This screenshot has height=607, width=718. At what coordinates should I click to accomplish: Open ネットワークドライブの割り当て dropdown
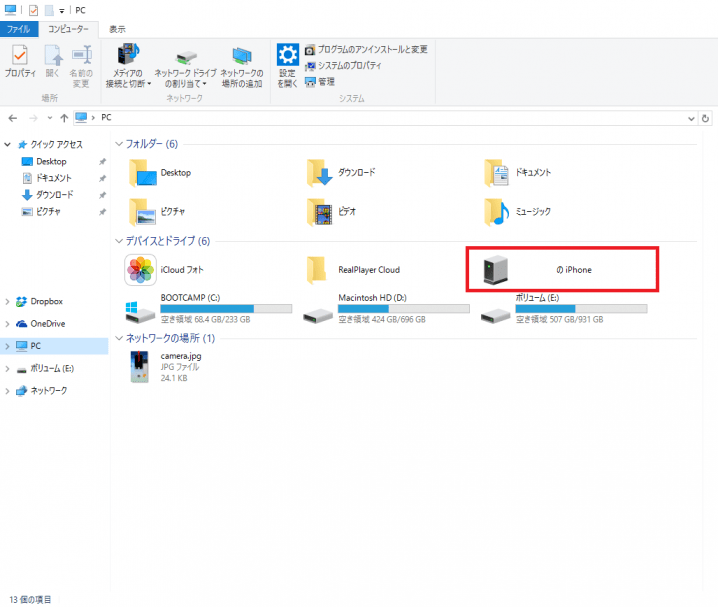185,65
